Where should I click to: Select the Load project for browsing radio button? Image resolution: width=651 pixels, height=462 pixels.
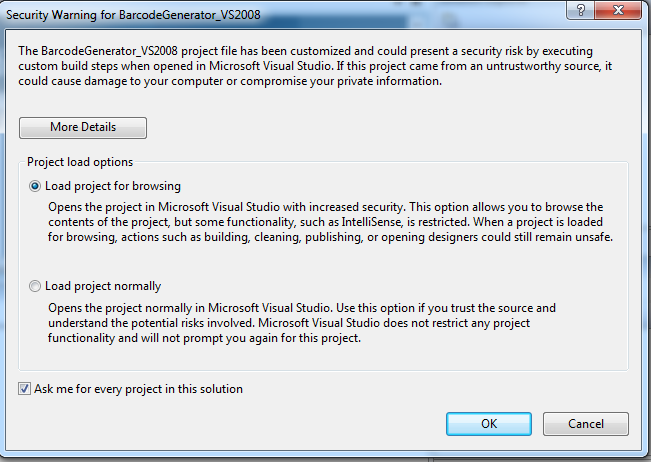(x=36, y=186)
